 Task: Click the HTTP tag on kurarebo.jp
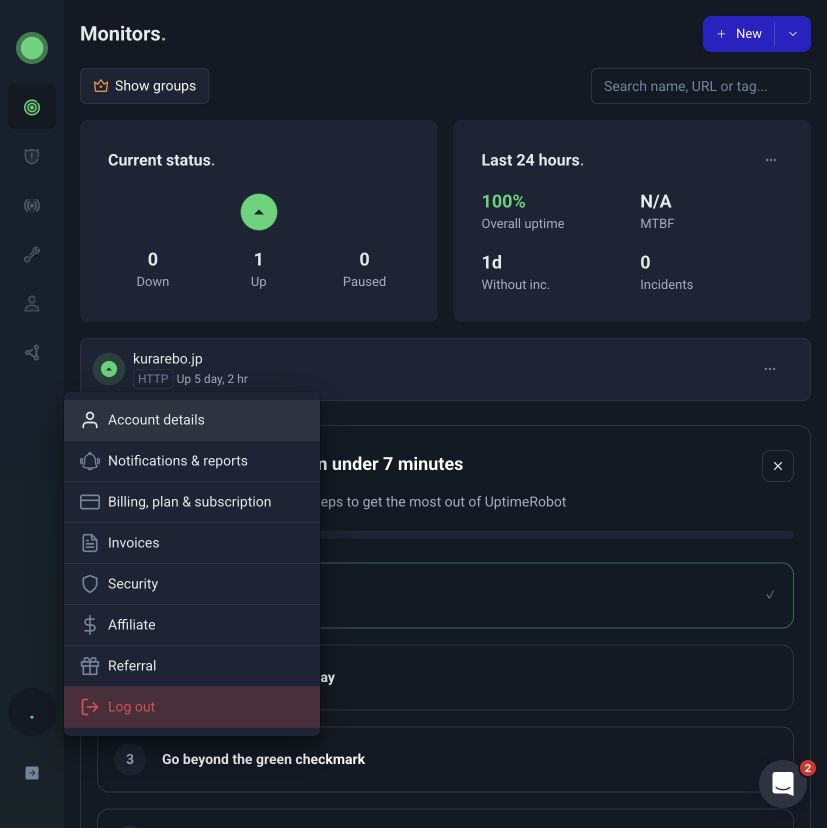pos(153,379)
